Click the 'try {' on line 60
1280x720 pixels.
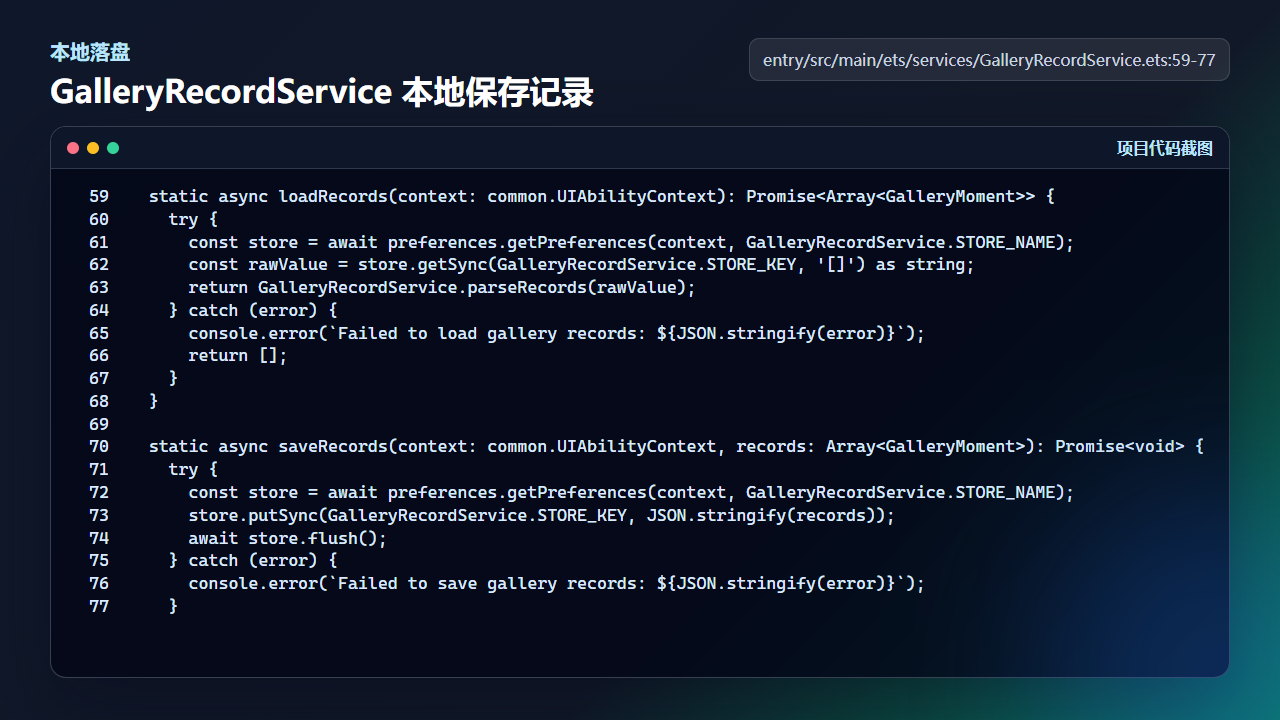click(x=193, y=219)
